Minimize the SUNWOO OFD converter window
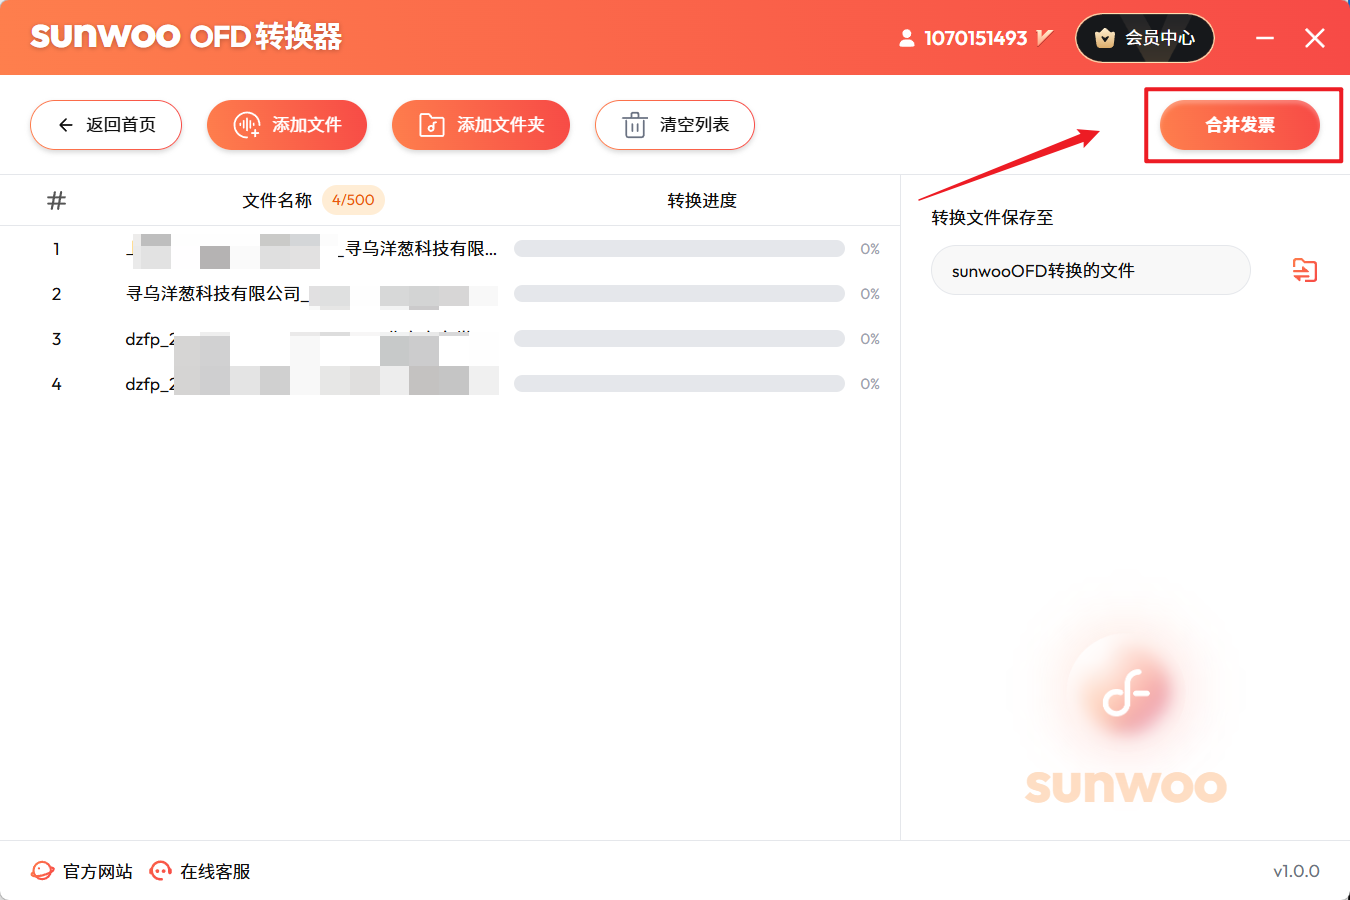The width and height of the screenshot is (1350, 900). coord(1265,38)
